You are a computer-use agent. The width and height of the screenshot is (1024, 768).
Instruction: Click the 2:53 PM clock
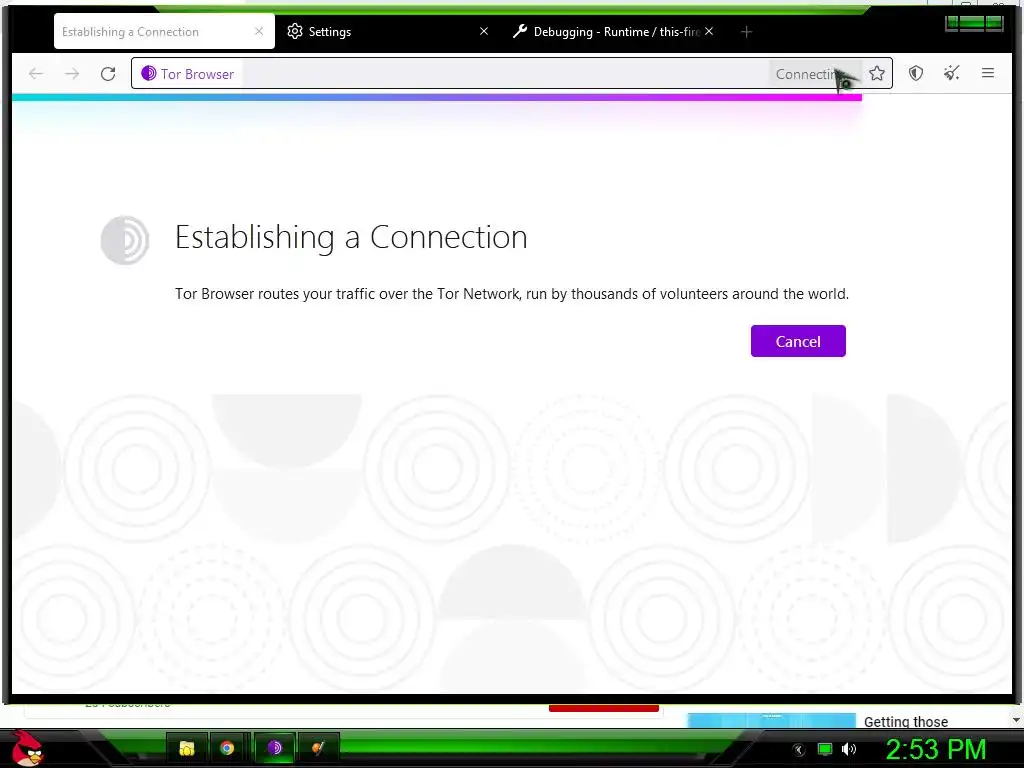[935, 749]
